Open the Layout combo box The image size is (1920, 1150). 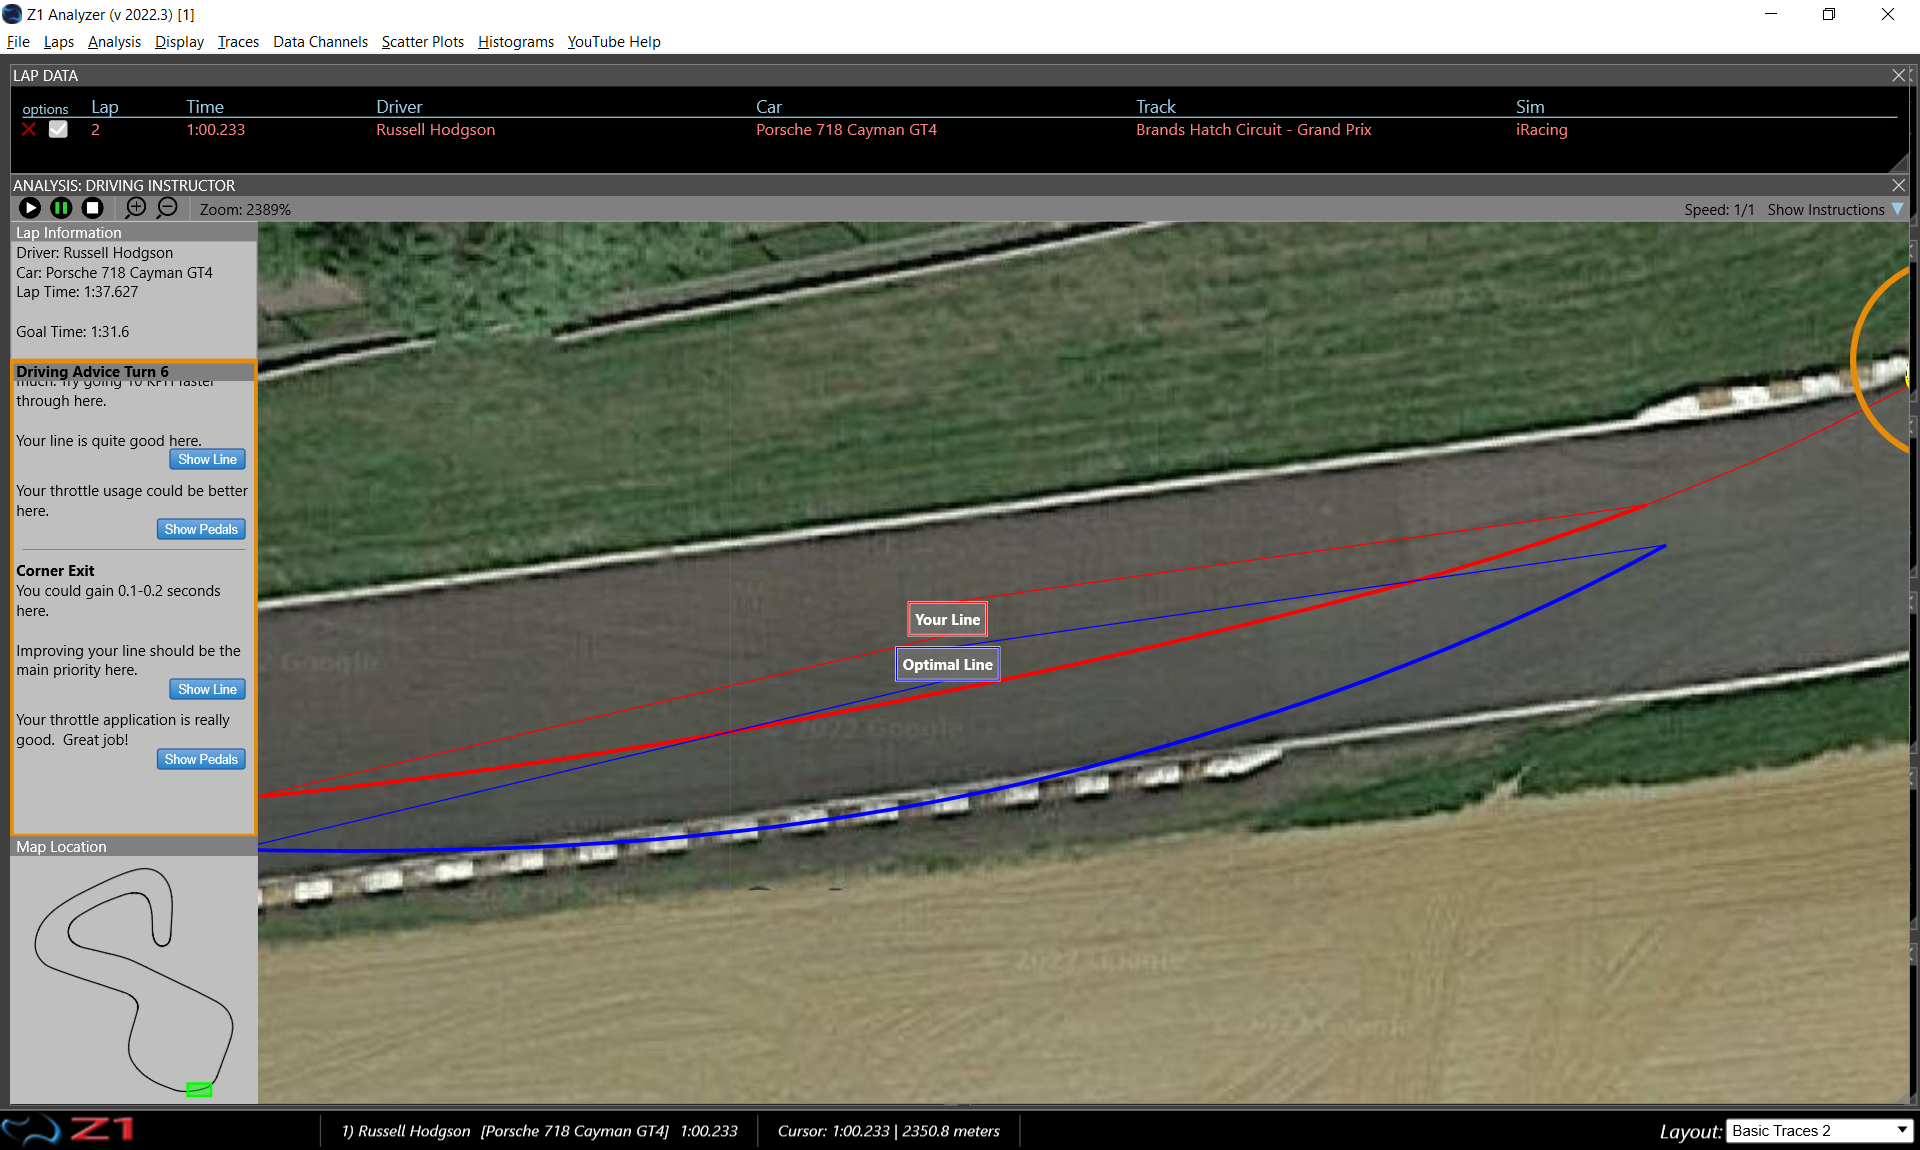[1820, 1131]
